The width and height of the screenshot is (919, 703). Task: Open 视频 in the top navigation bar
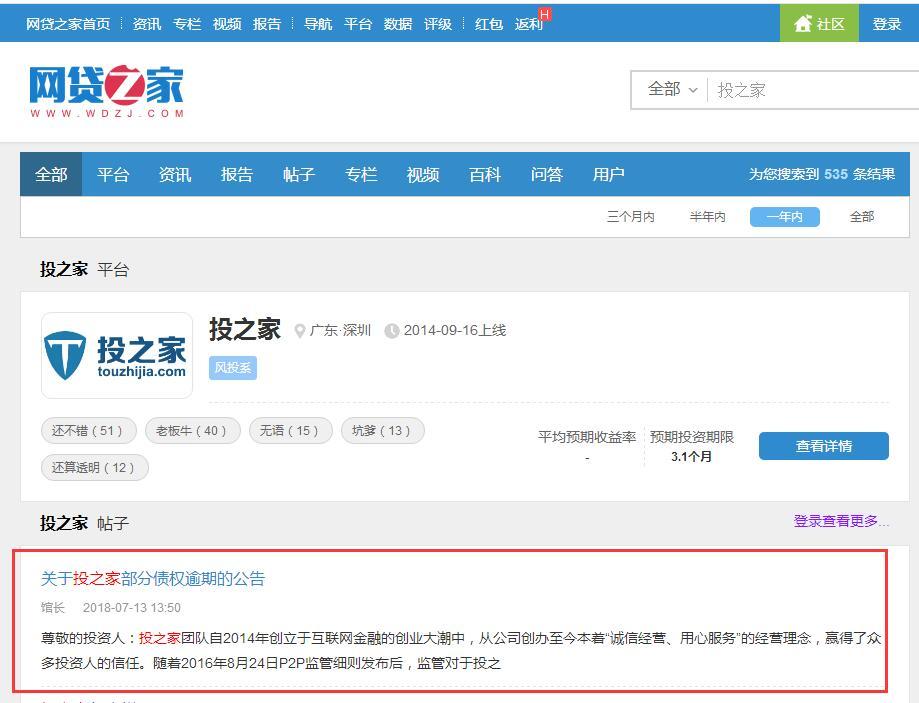click(x=227, y=24)
